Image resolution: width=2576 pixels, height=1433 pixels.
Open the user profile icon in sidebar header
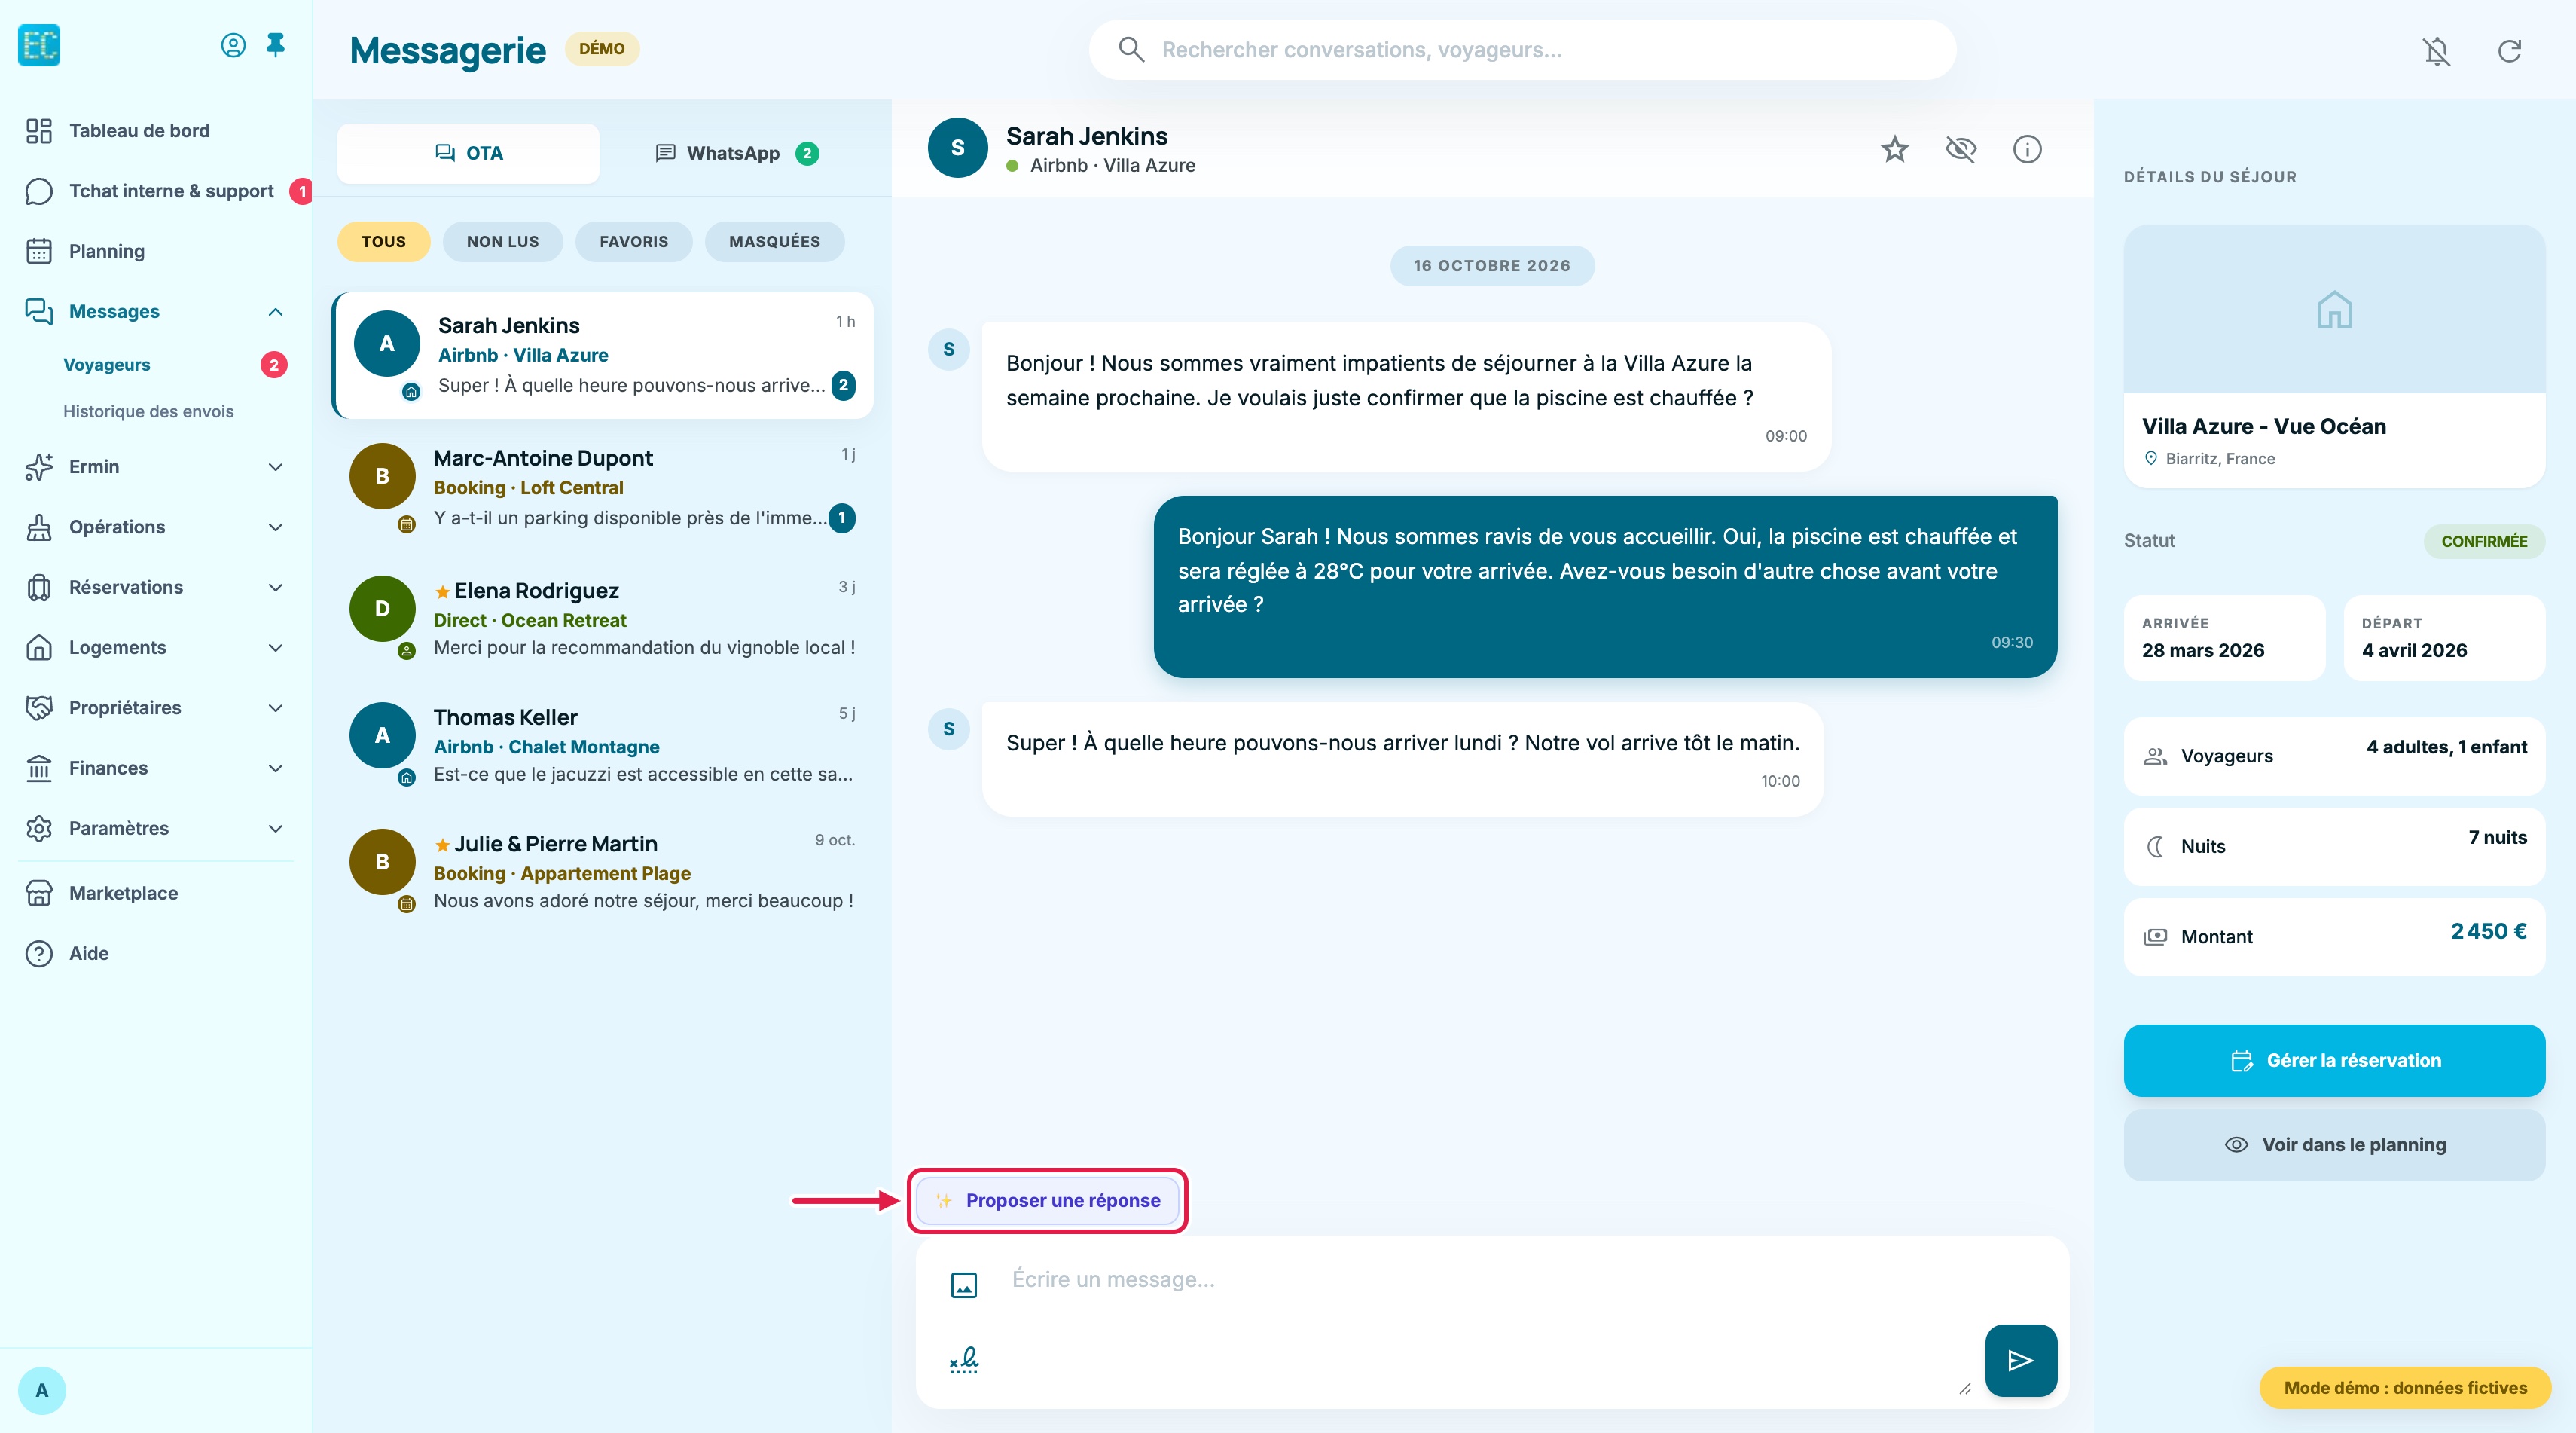coord(233,45)
